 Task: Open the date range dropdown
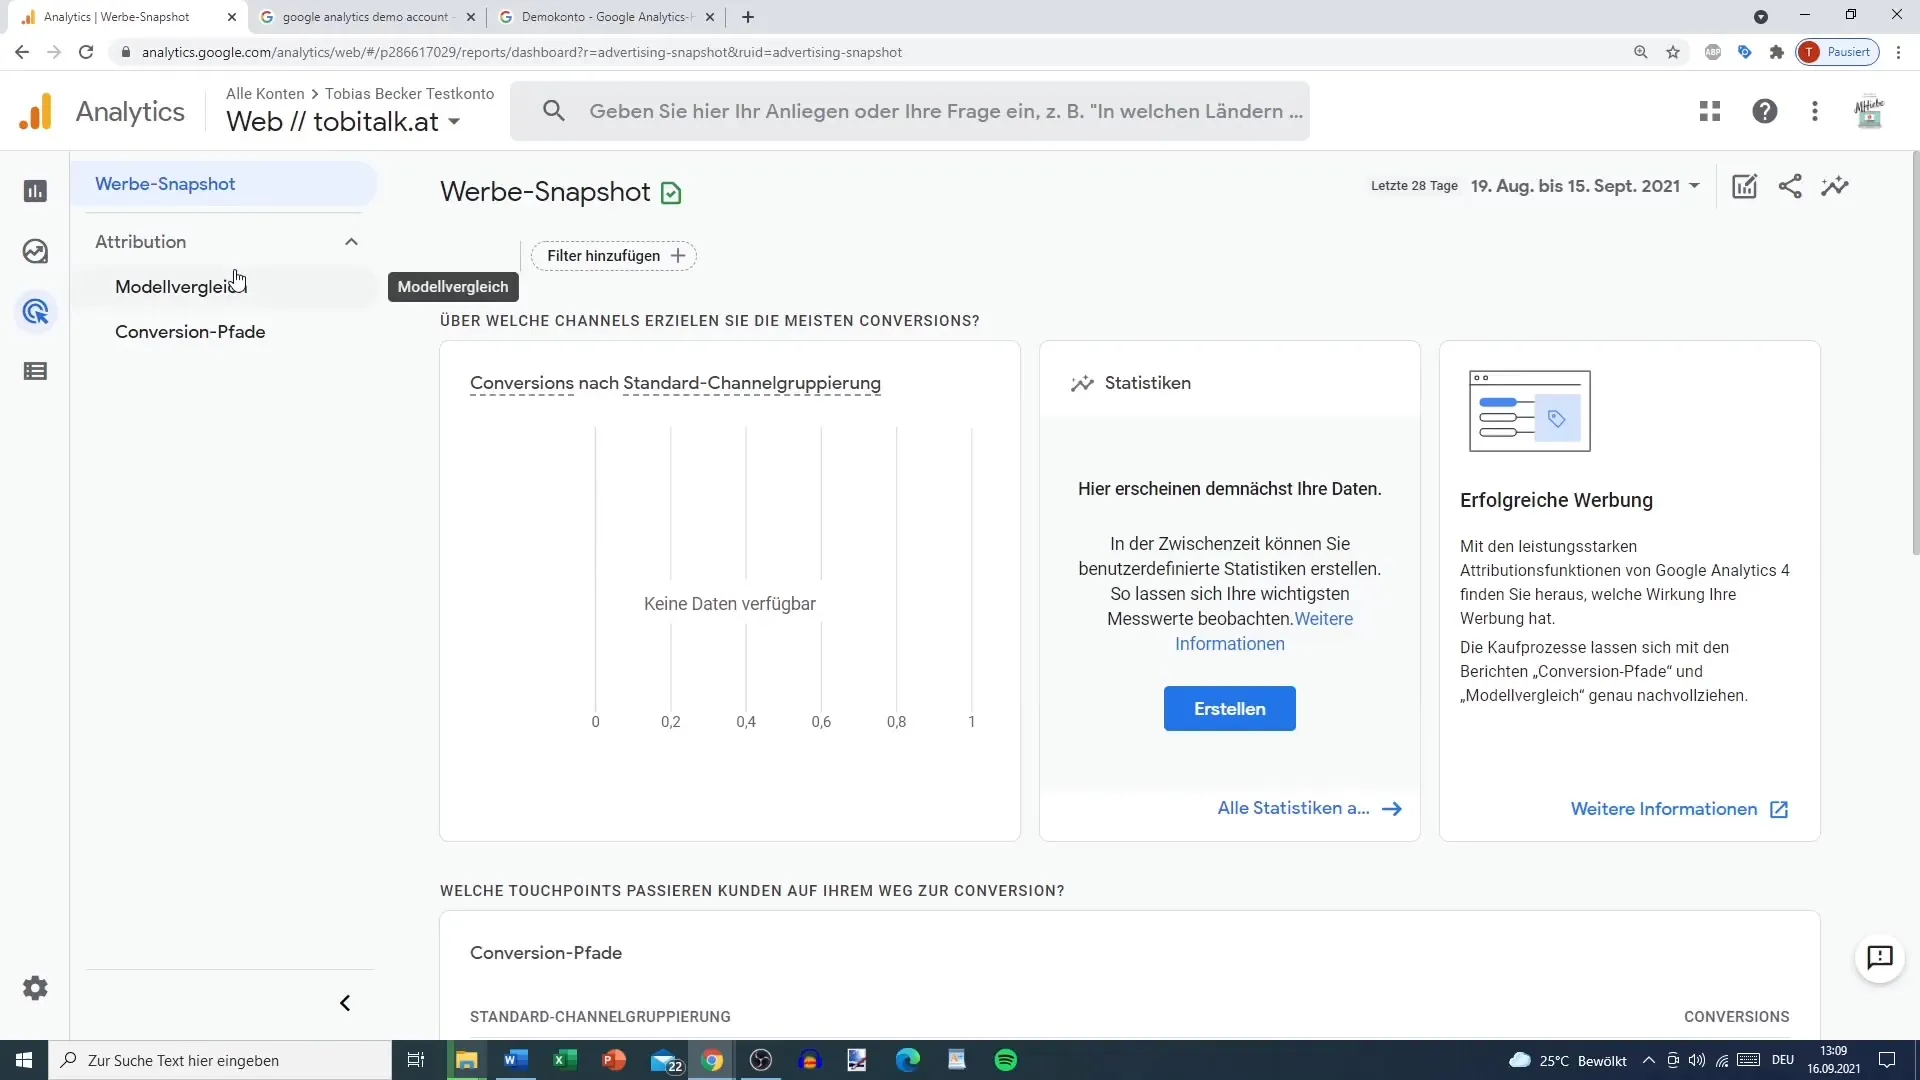(1585, 186)
